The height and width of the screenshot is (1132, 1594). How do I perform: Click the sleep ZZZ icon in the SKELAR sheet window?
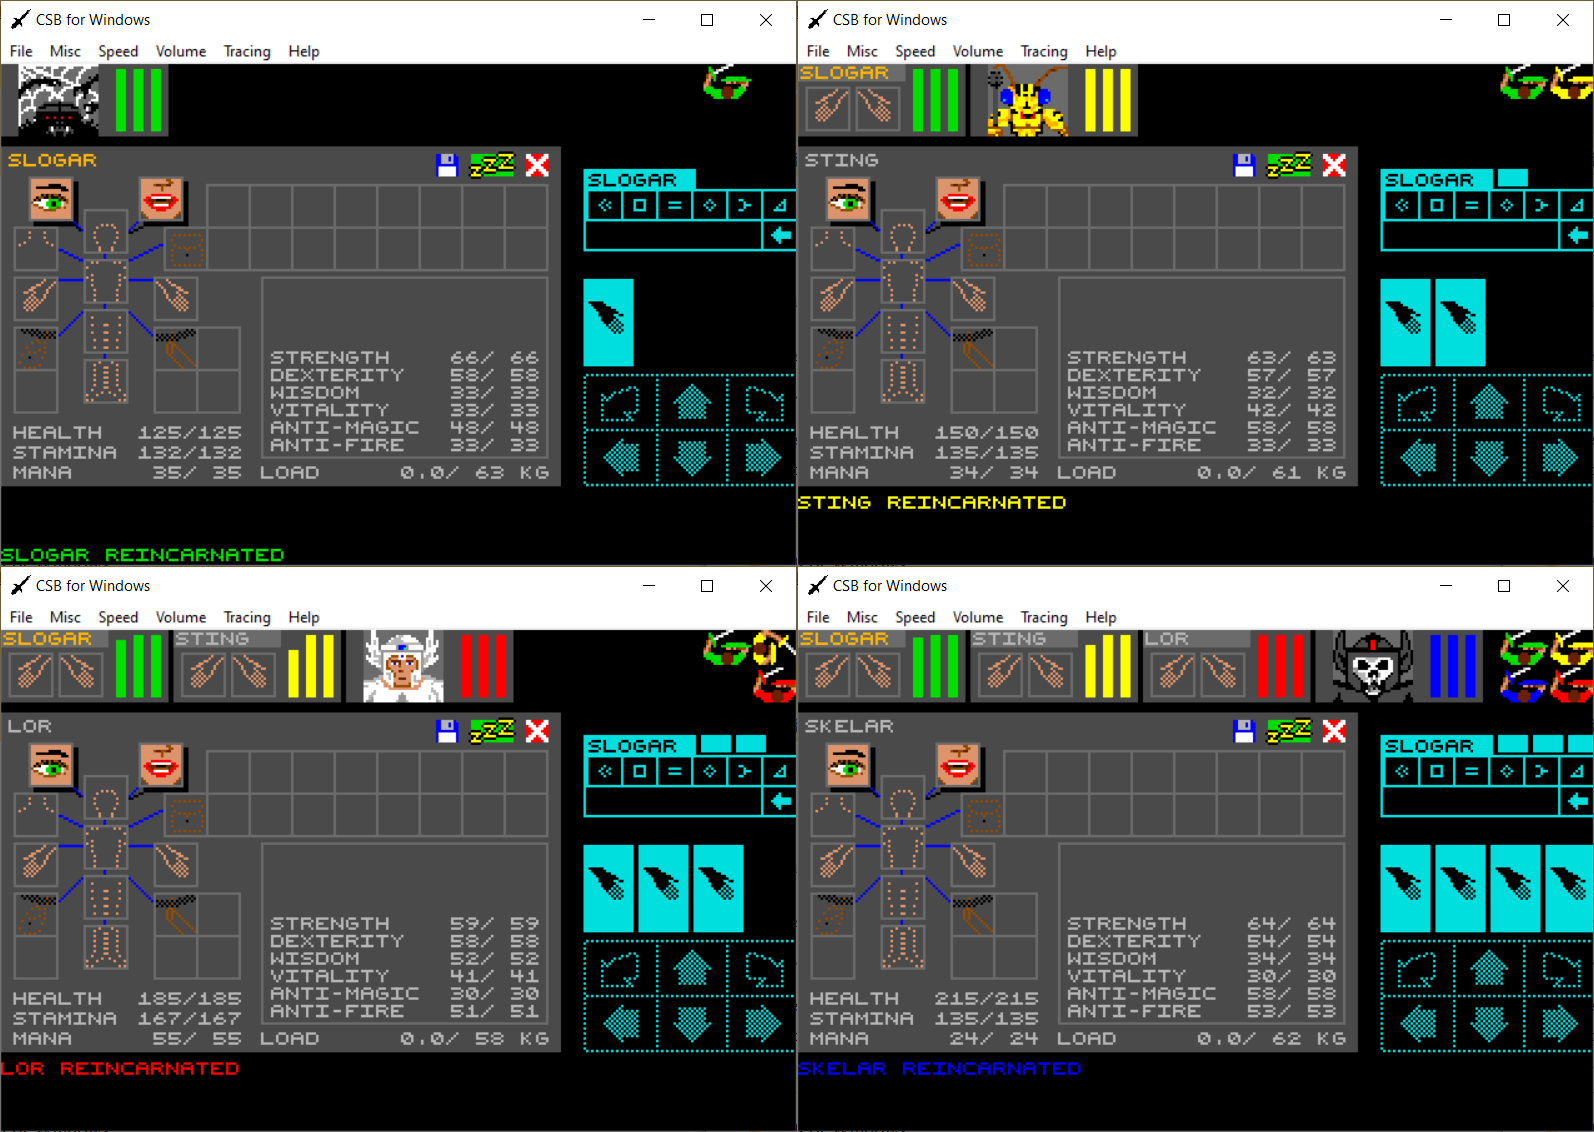click(1289, 731)
